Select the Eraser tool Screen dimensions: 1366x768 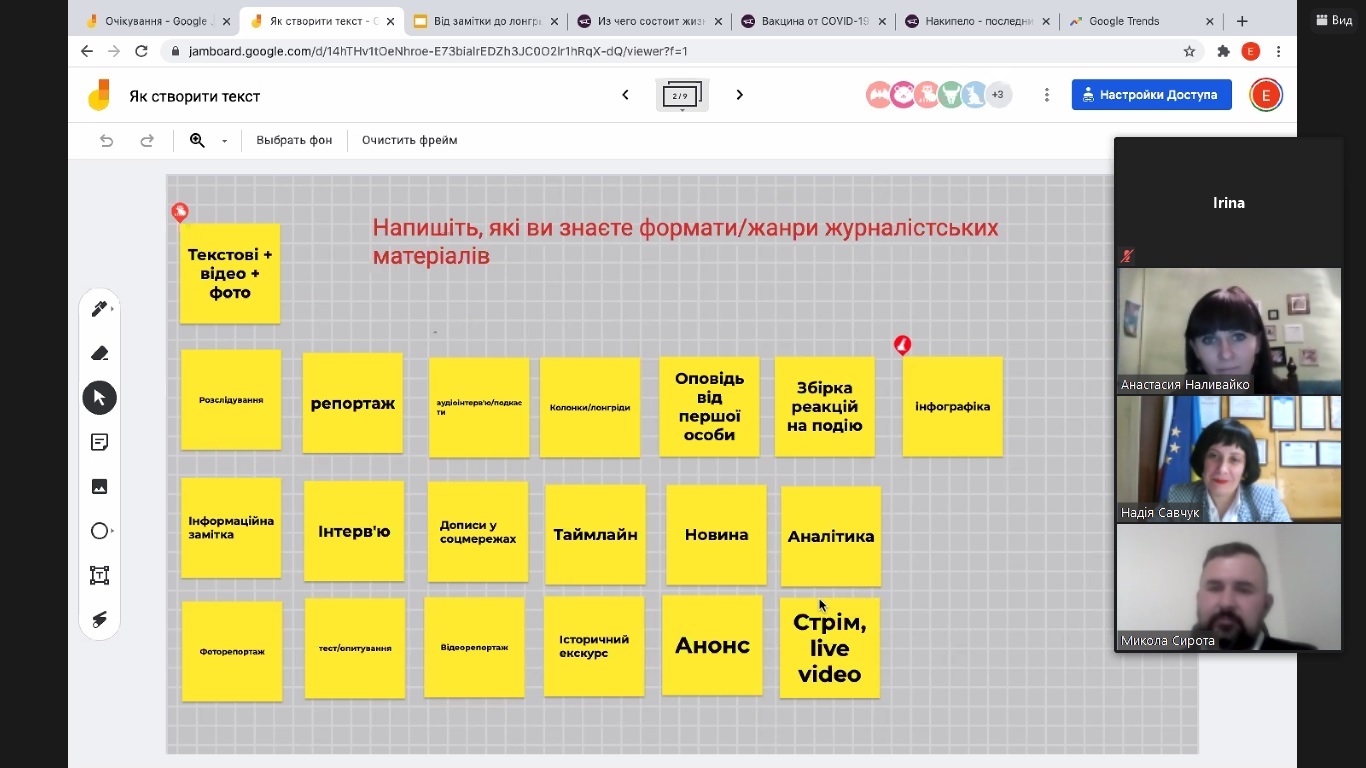coord(99,353)
